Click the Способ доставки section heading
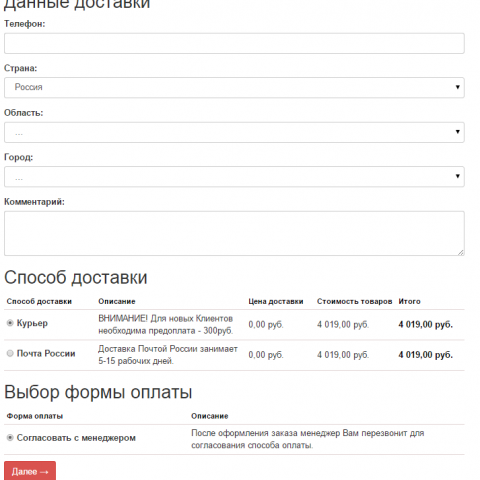 76,277
